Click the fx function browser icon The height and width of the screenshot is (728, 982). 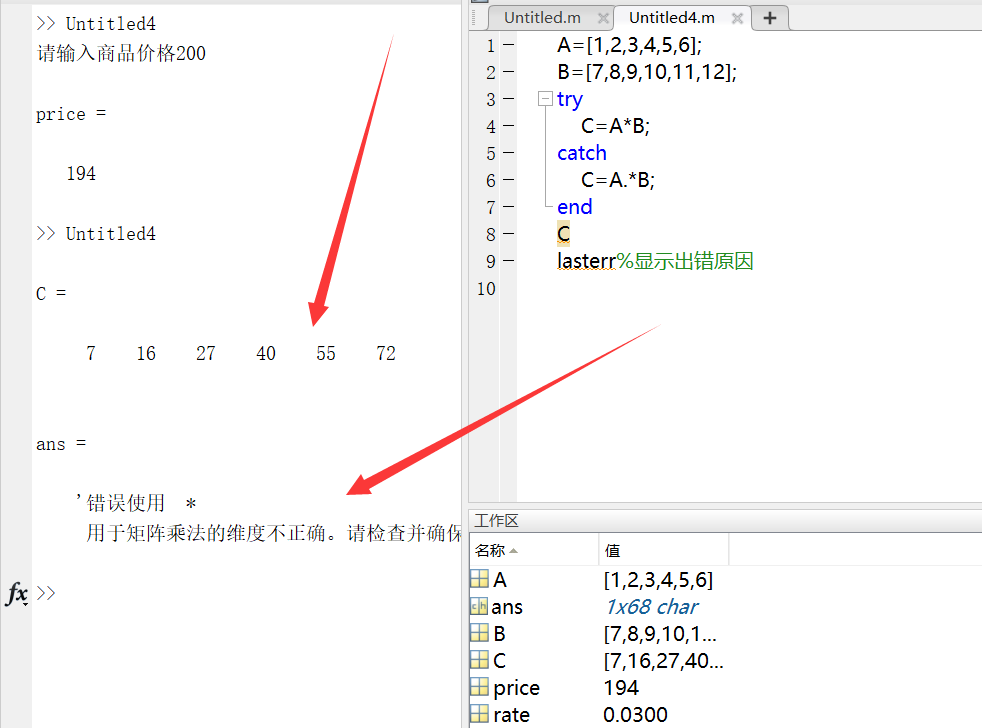[17, 593]
